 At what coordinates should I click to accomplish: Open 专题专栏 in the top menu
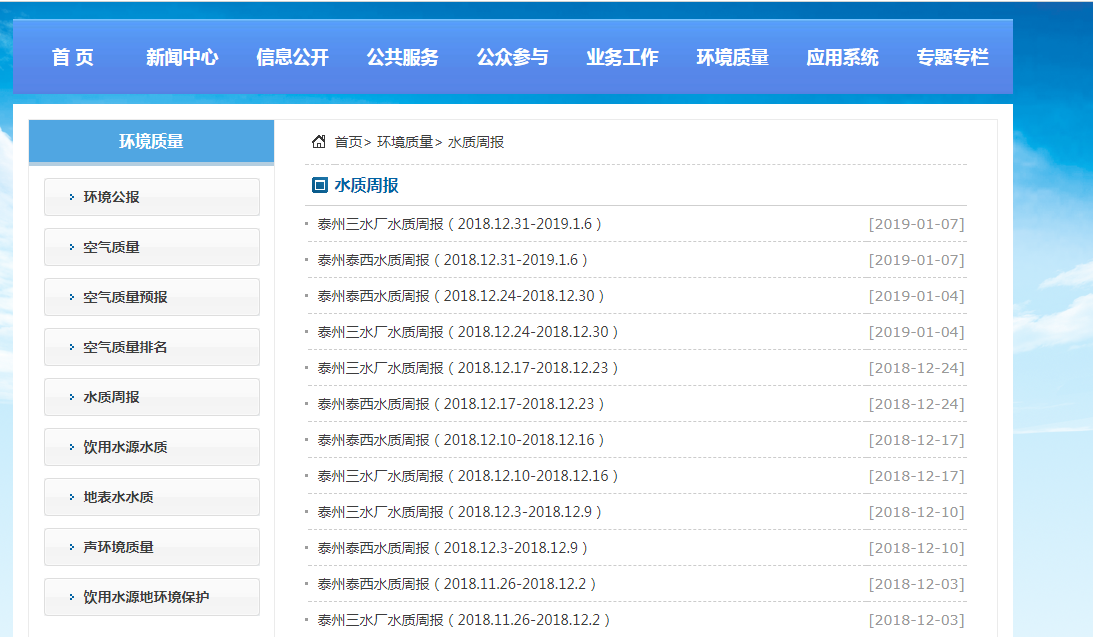click(952, 57)
